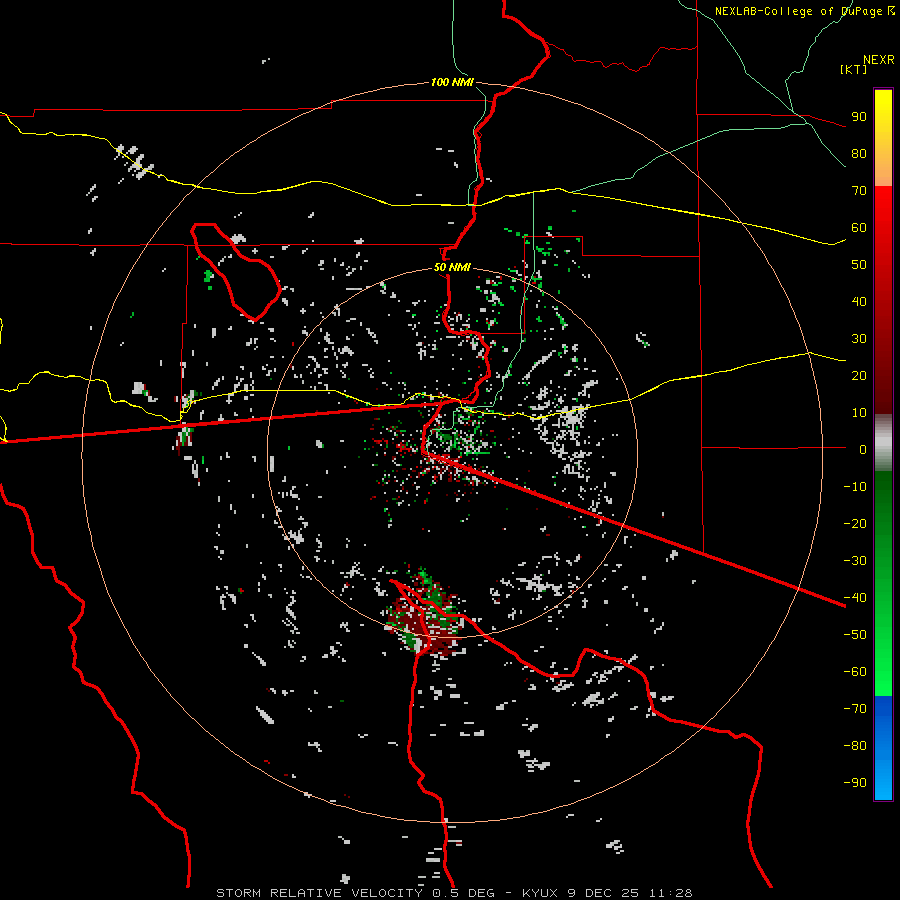This screenshot has width=900, height=900.
Task: Click the red and green velocity cluster south of radar
Action: click(x=425, y=613)
